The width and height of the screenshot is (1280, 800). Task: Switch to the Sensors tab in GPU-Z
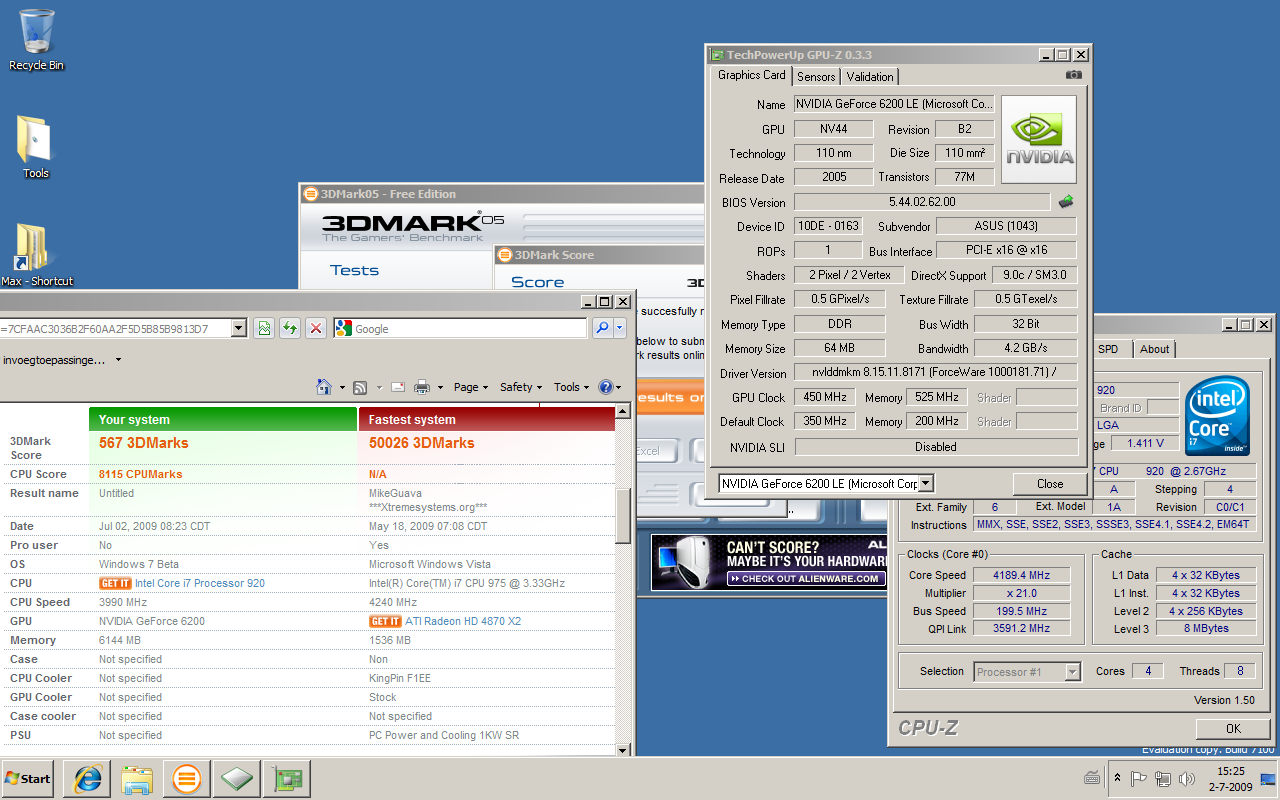tap(816, 77)
